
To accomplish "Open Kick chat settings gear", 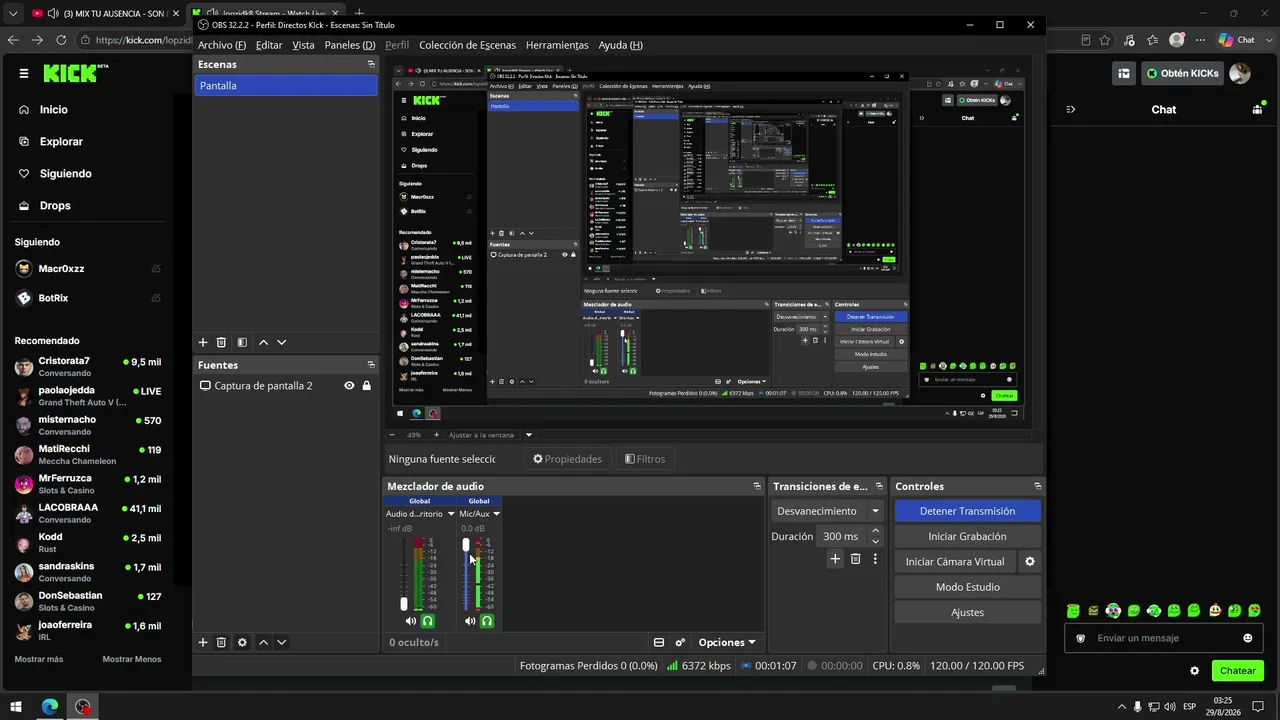I will [x=1194, y=671].
